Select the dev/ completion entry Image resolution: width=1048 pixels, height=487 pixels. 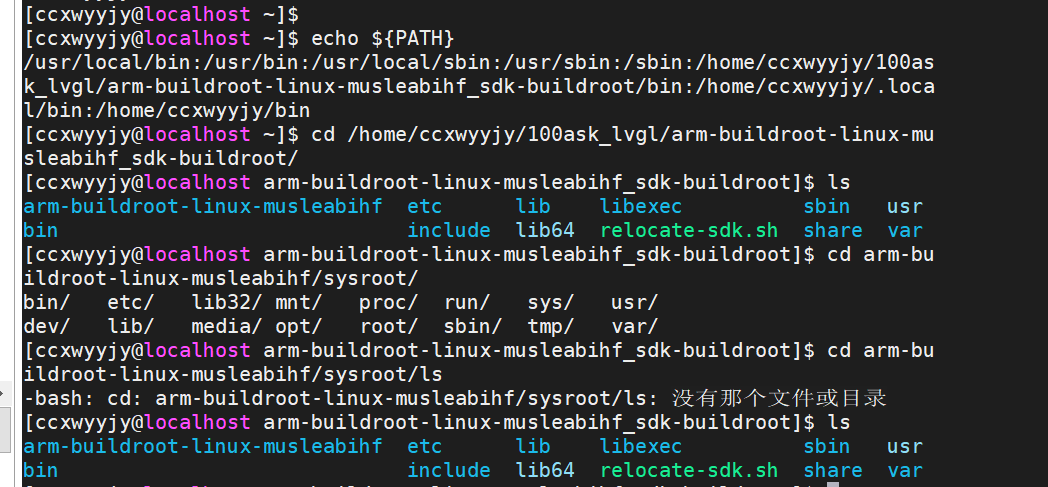46,326
